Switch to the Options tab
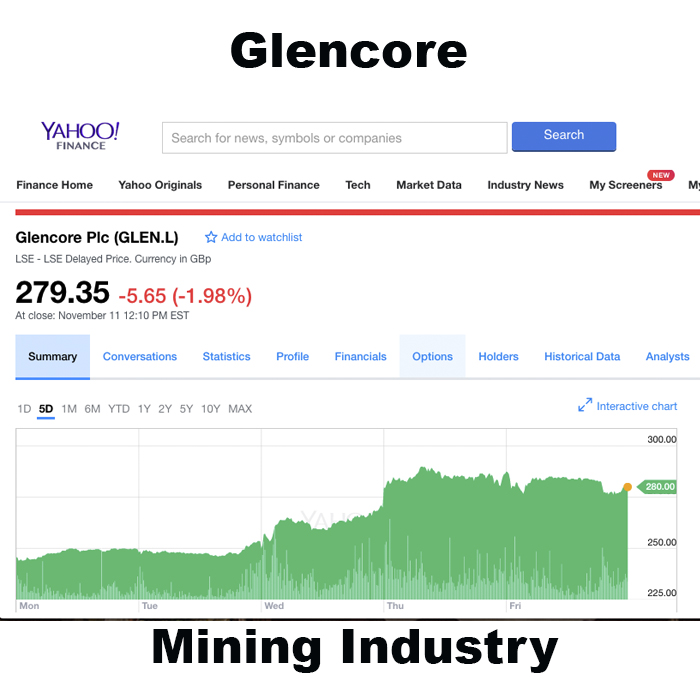This screenshot has height=700, width=700. [x=432, y=357]
